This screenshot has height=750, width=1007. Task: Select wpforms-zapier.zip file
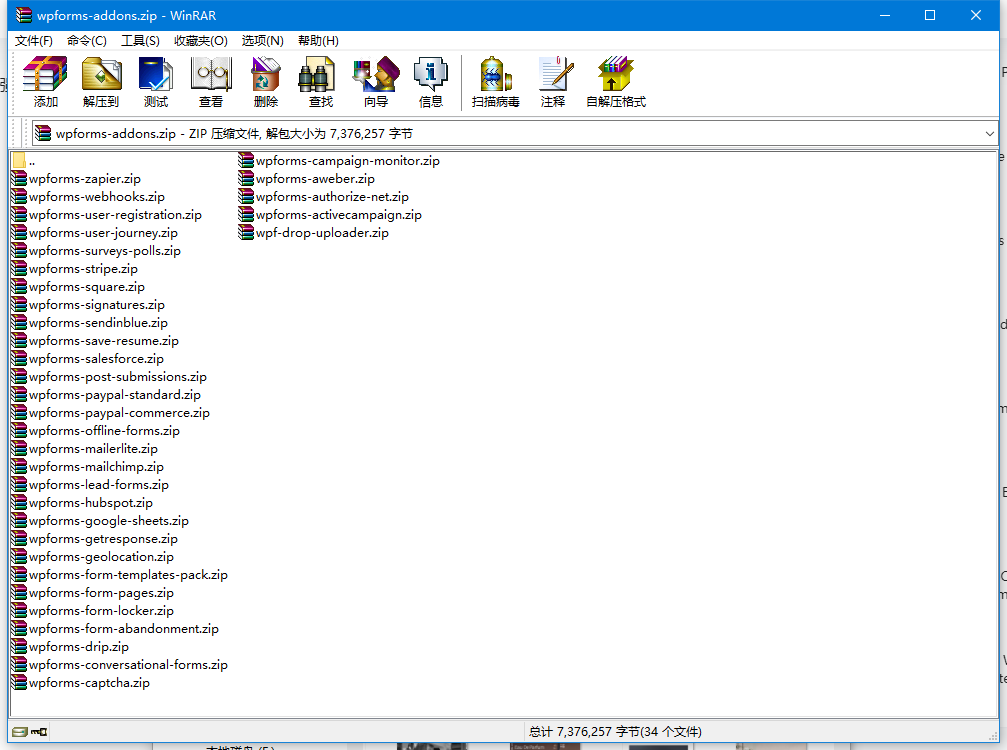pyautogui.click(x=76, y=179)
